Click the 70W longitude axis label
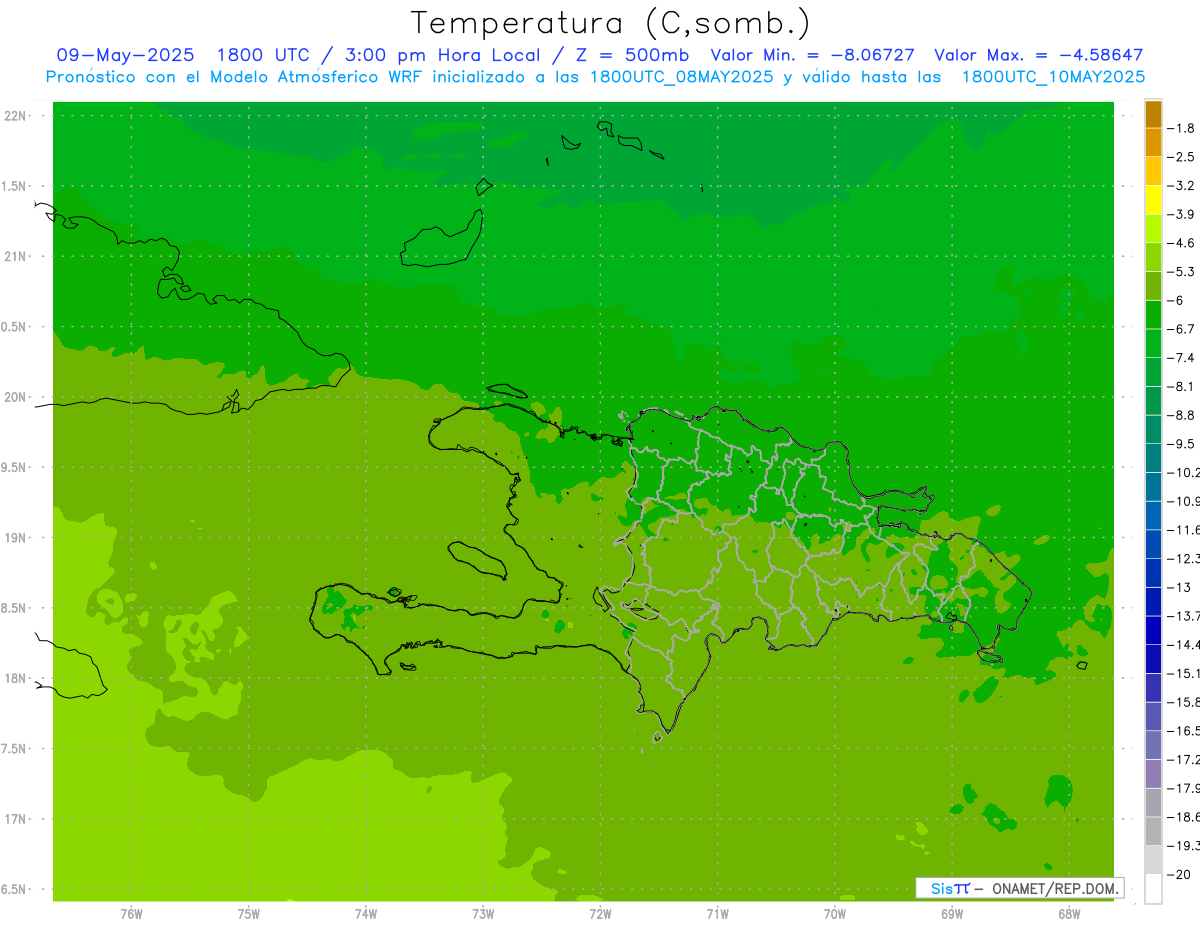The image size is (1200, 927). point(834,914)
